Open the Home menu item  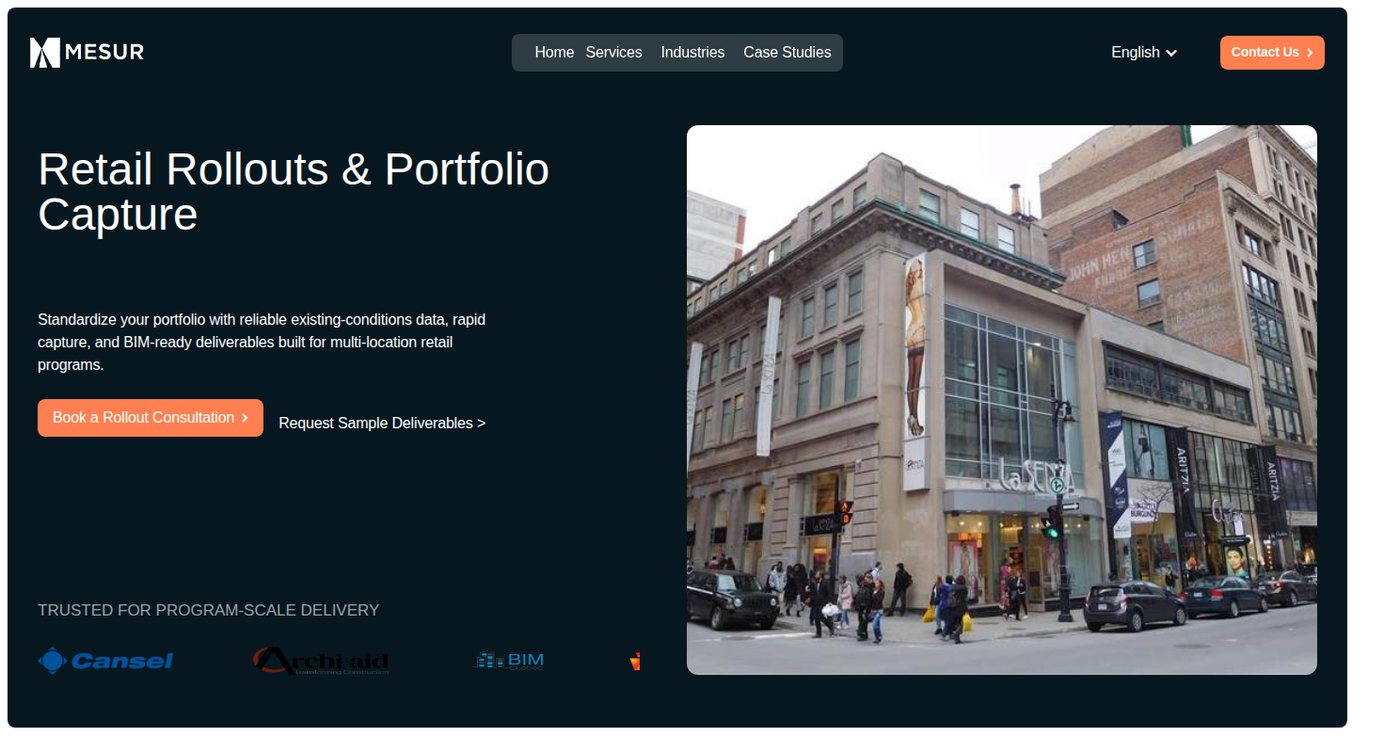(554, 52)
